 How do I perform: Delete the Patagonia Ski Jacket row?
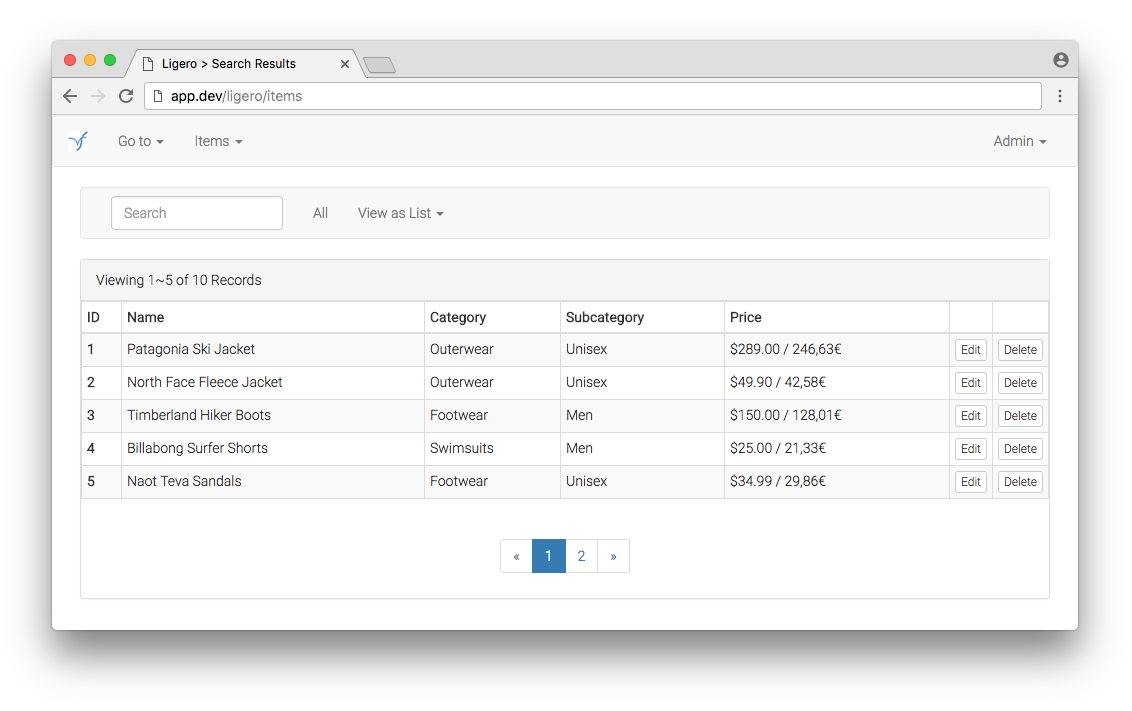pyautogui.click(x=1019, y=350)
